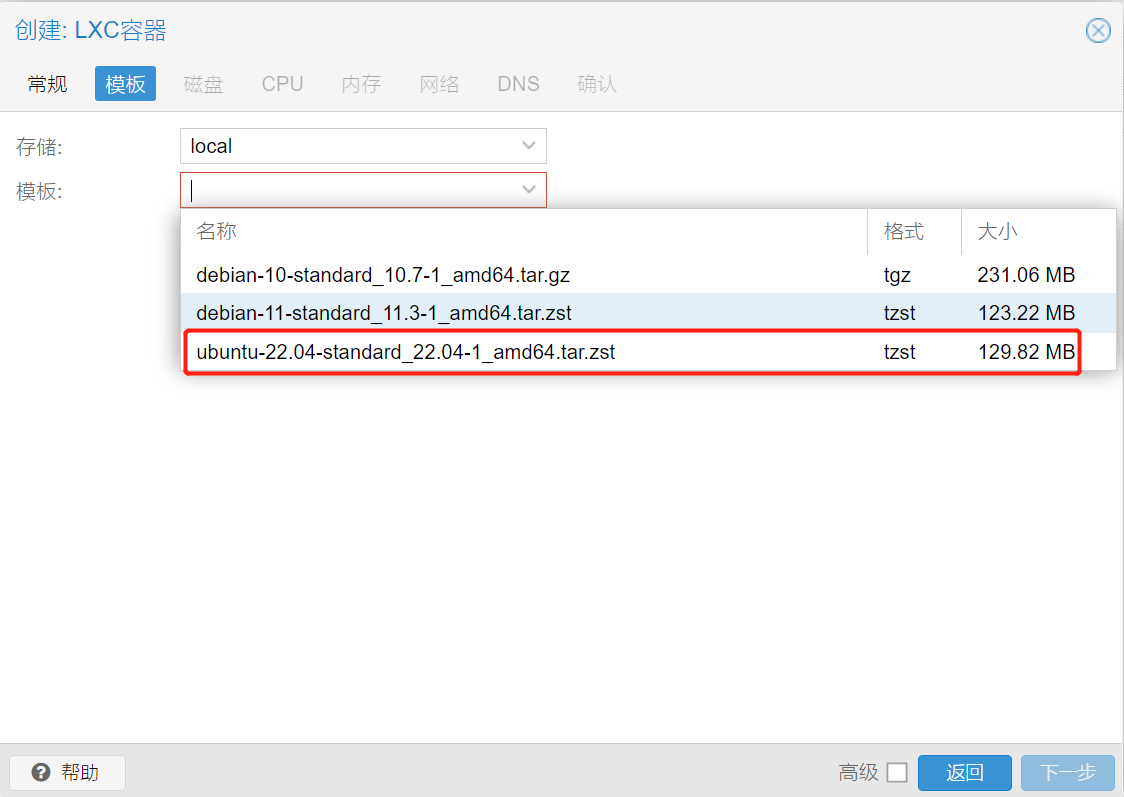
Task: Select the 模板 tab
Action: pos(125,84)
